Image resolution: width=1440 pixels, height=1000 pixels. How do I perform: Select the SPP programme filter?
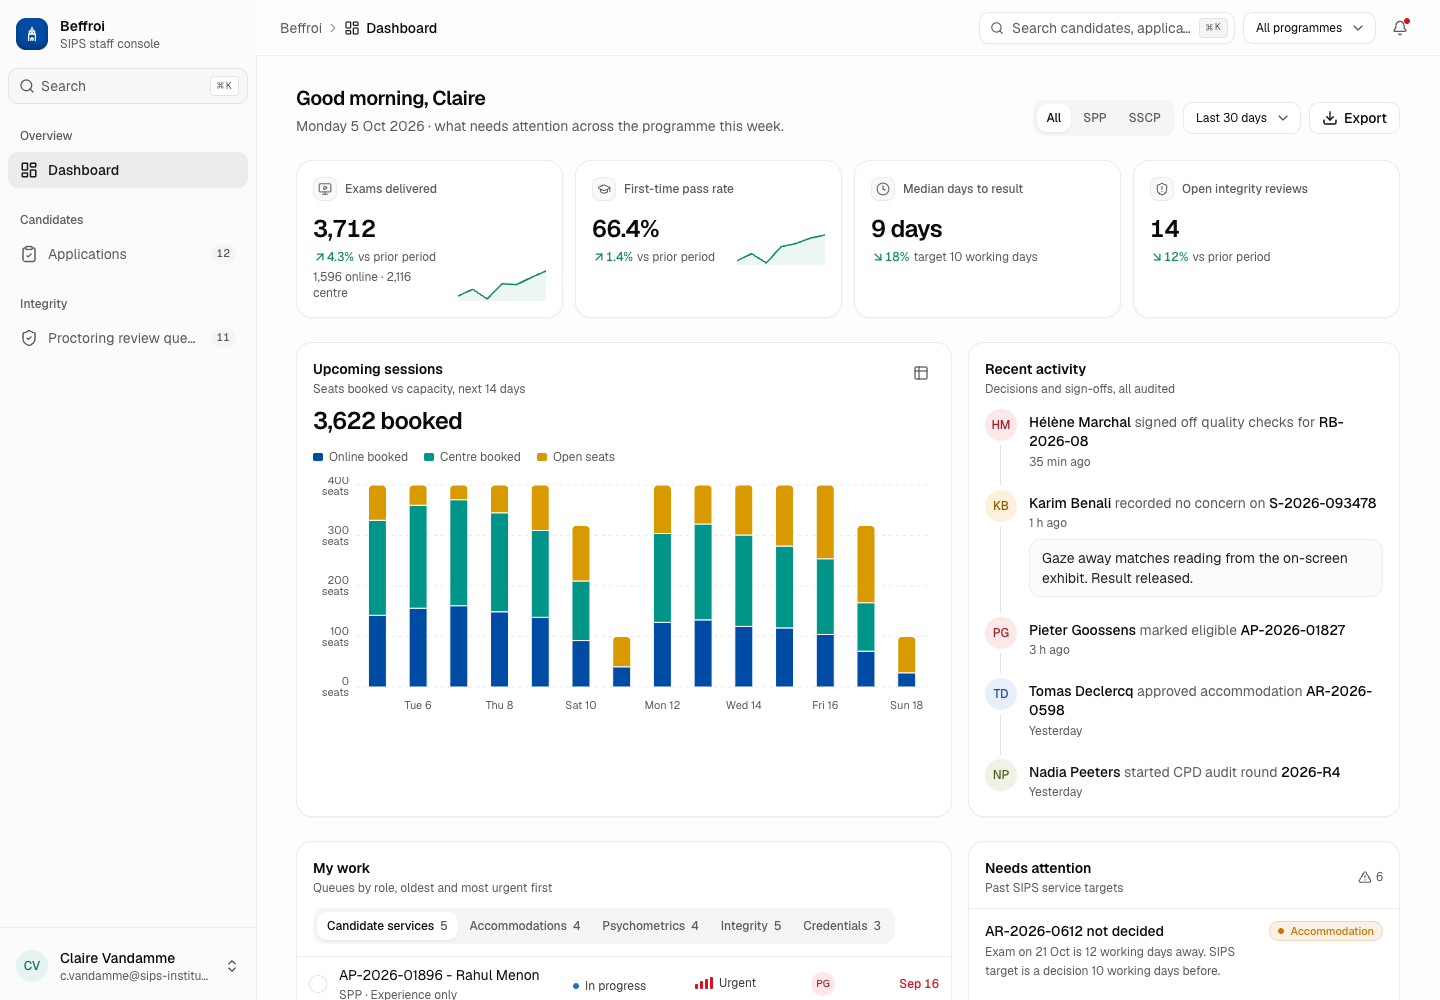click(1095, 118)
